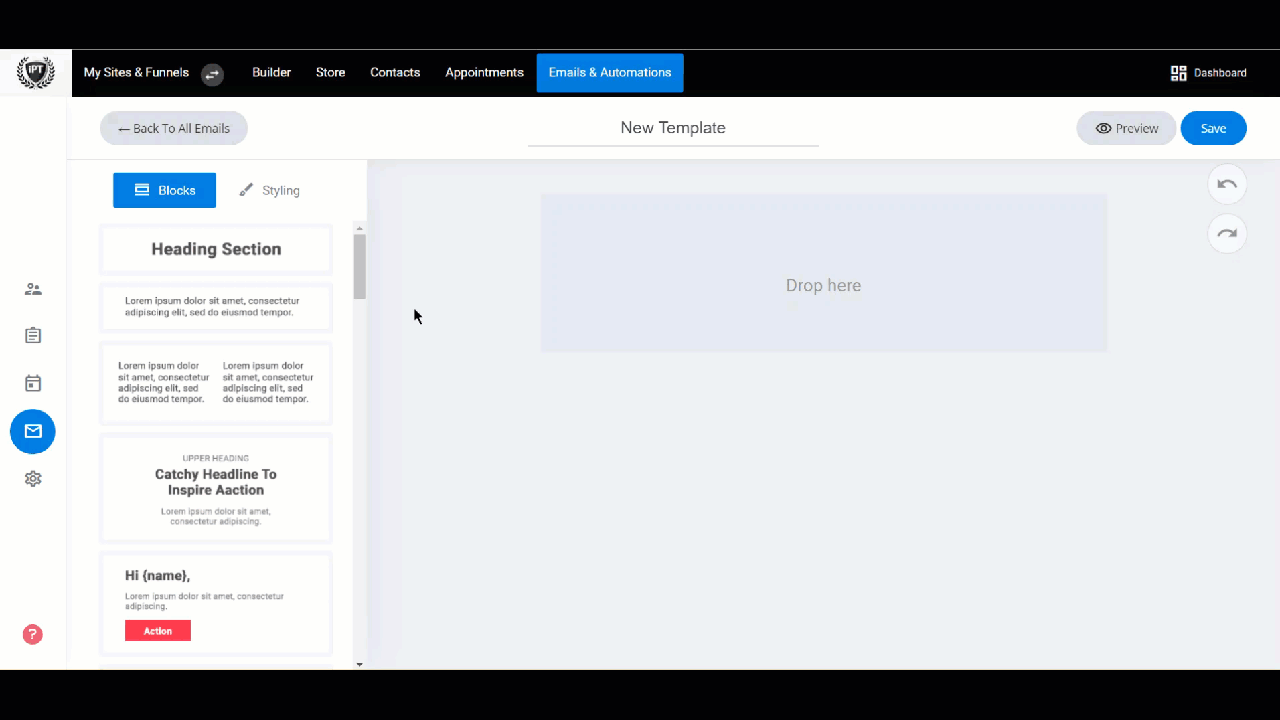Image resolution: width=1280 pixels, height=720 pixels.
Task: Navigate to the Appointments section
Action: (x=484, y=72)
